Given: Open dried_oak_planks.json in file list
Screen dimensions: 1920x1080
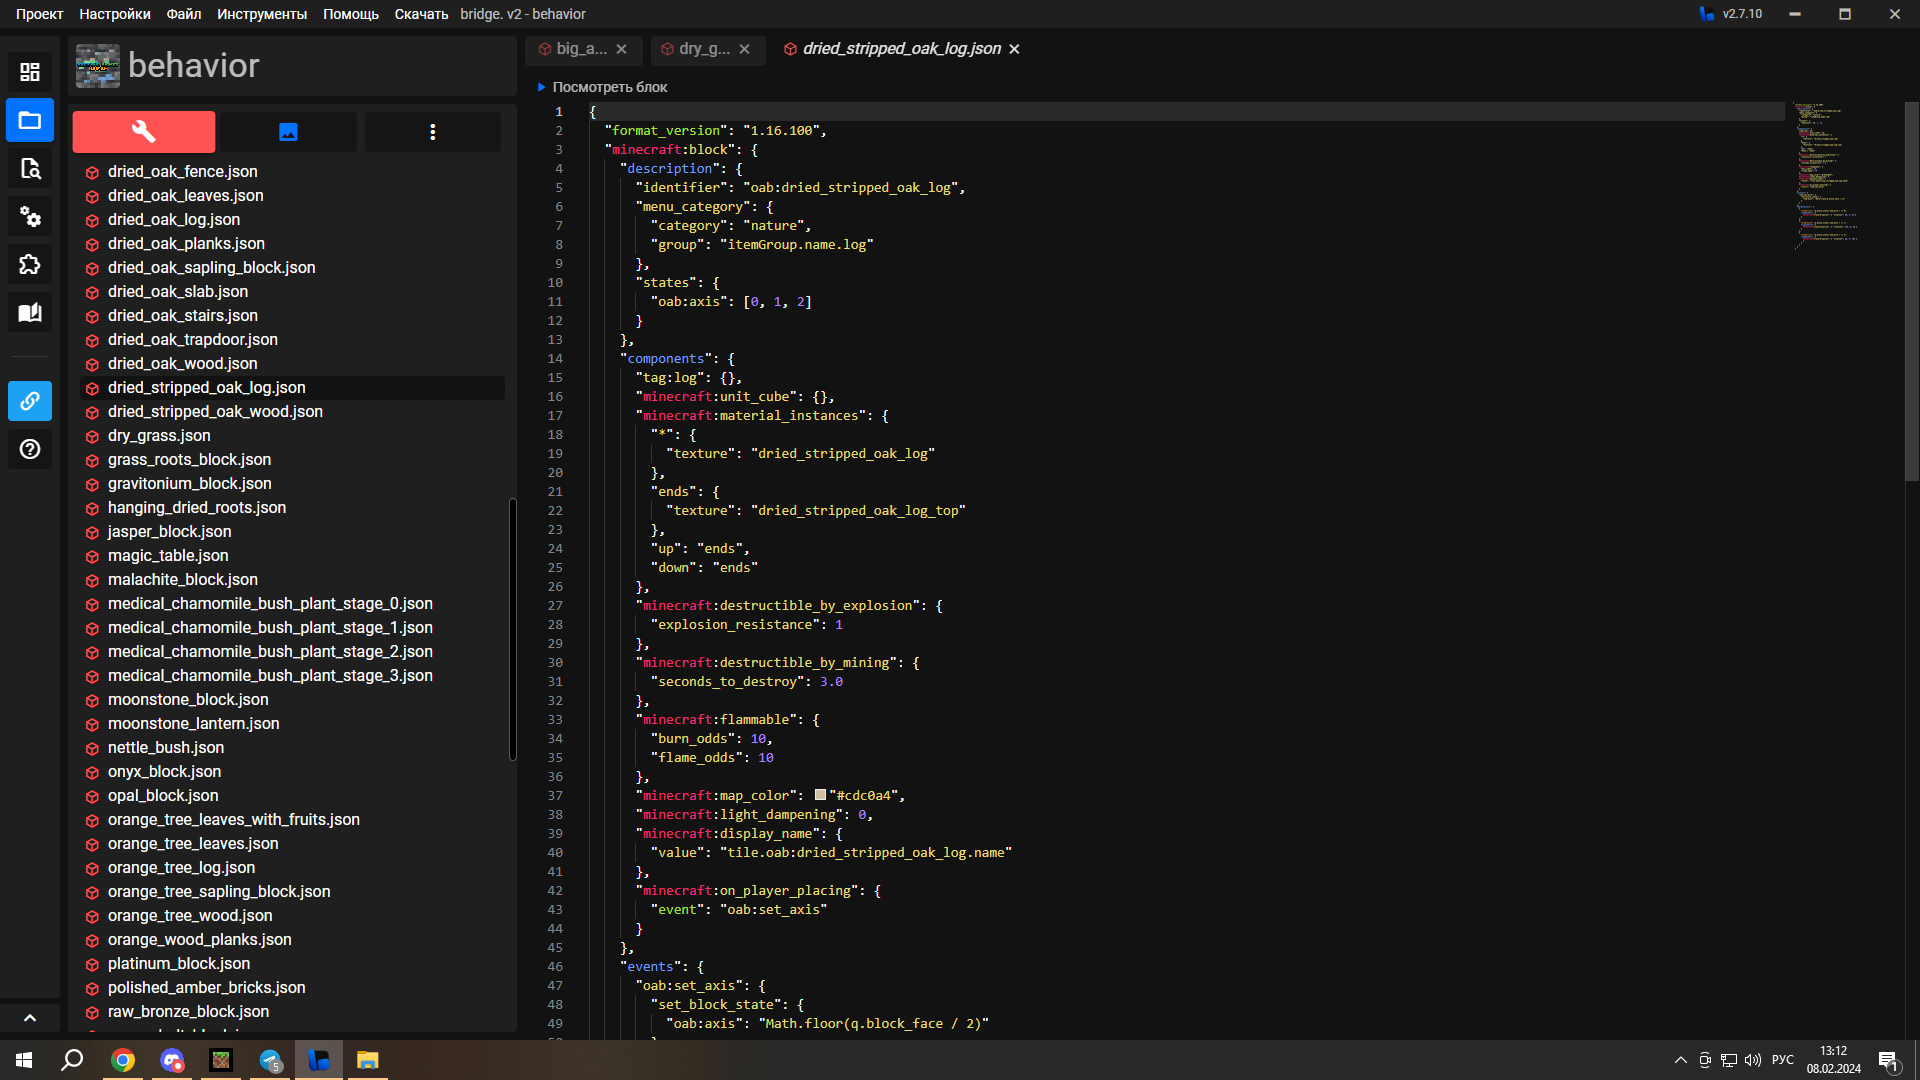Looking at the screenshot, I should (x=186, y=244).
